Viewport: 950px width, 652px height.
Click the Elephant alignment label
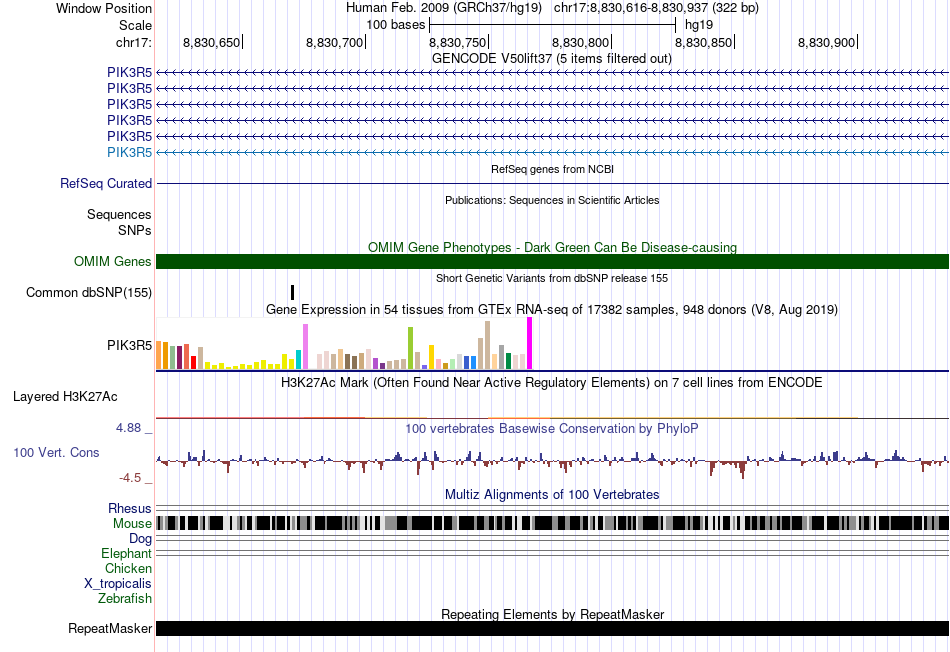126,553
